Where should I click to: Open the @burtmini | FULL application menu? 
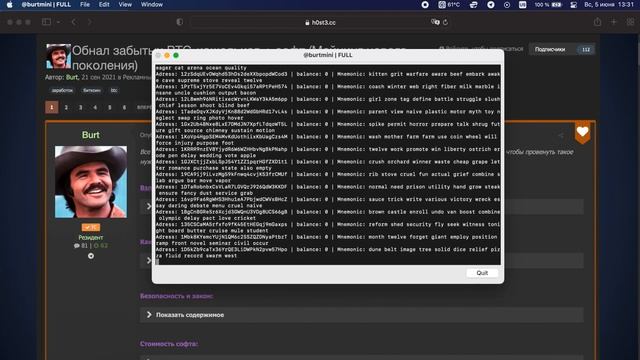pos(46,4)
